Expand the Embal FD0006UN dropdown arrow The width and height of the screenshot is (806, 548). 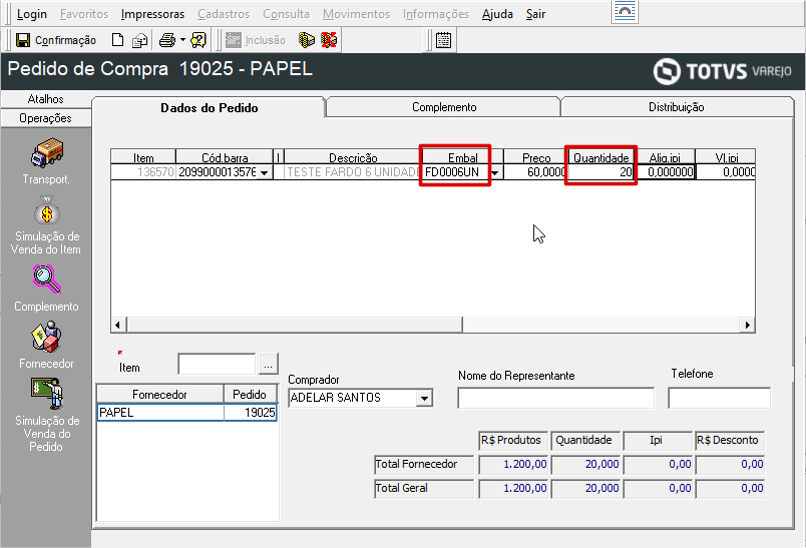[494, 172]
